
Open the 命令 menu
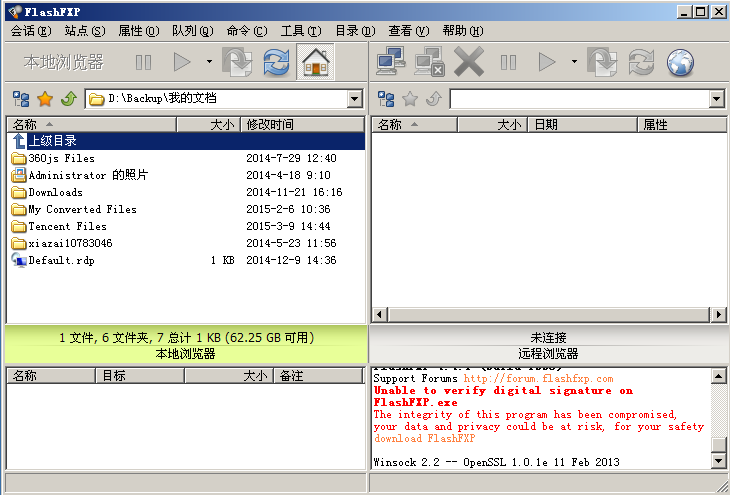(x=247, y=31)
